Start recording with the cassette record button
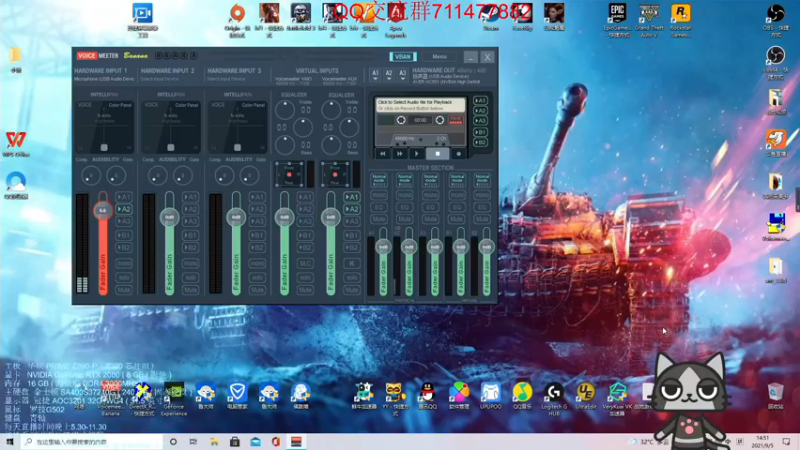 [458, 154]
